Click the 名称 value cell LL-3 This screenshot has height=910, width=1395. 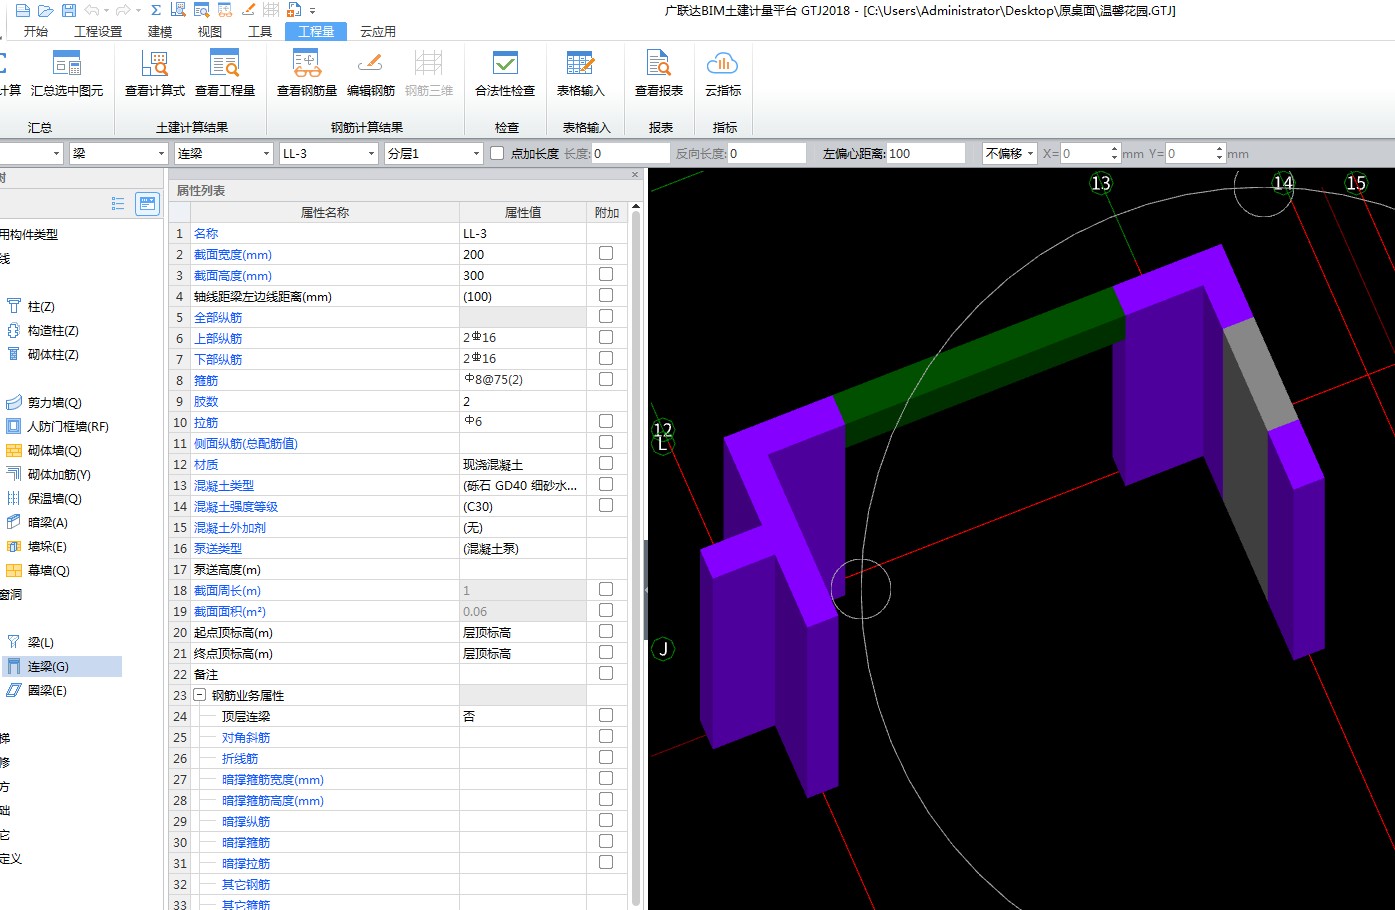(523, 233)
